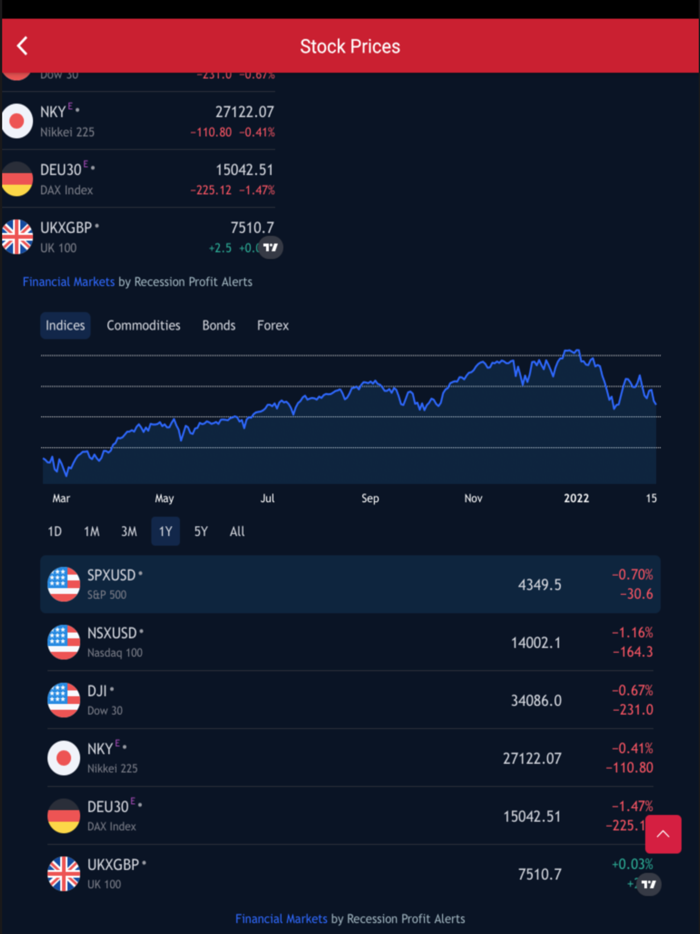Select the 1D time range
Image resolution: width=700 pixels, height=934 pixels.
pos(55,531)
